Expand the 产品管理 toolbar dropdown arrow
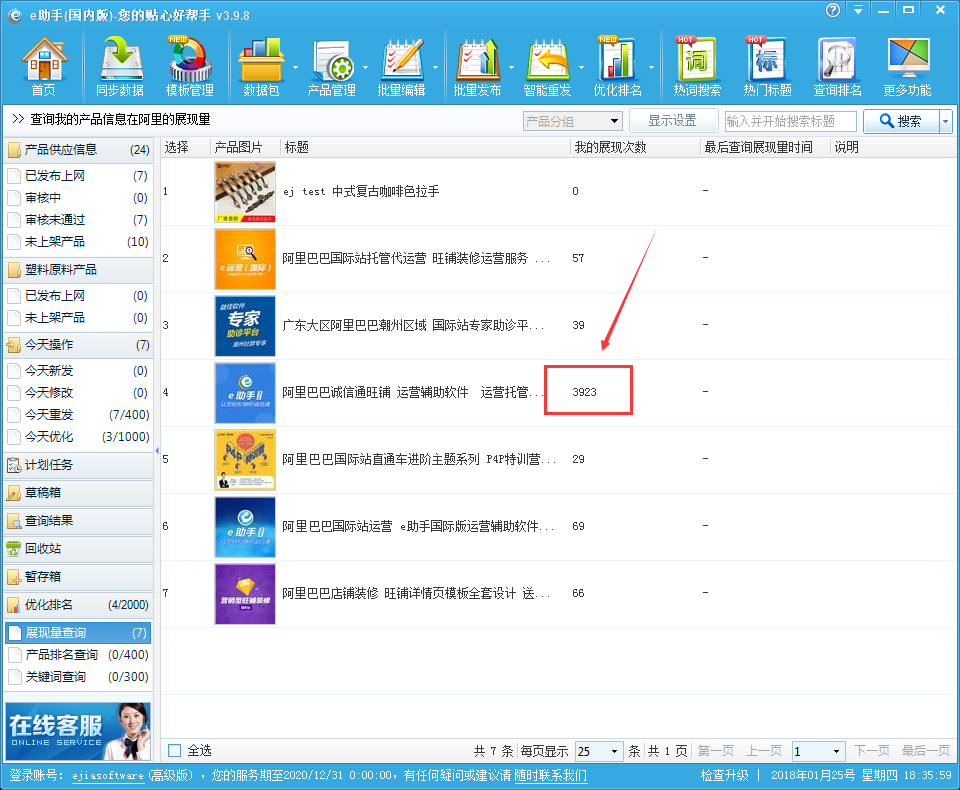The height and width of the screenshot is (790, 960). tap(366, 67)
